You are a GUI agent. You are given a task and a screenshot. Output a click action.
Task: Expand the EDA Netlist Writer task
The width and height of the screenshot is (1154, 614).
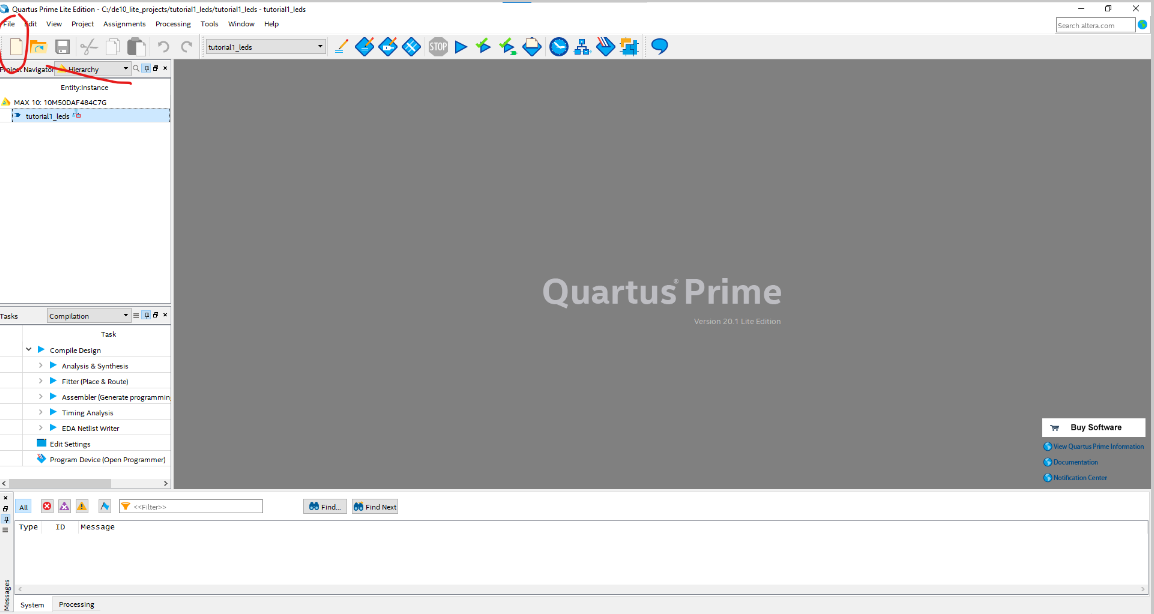[x=40, y=428]
